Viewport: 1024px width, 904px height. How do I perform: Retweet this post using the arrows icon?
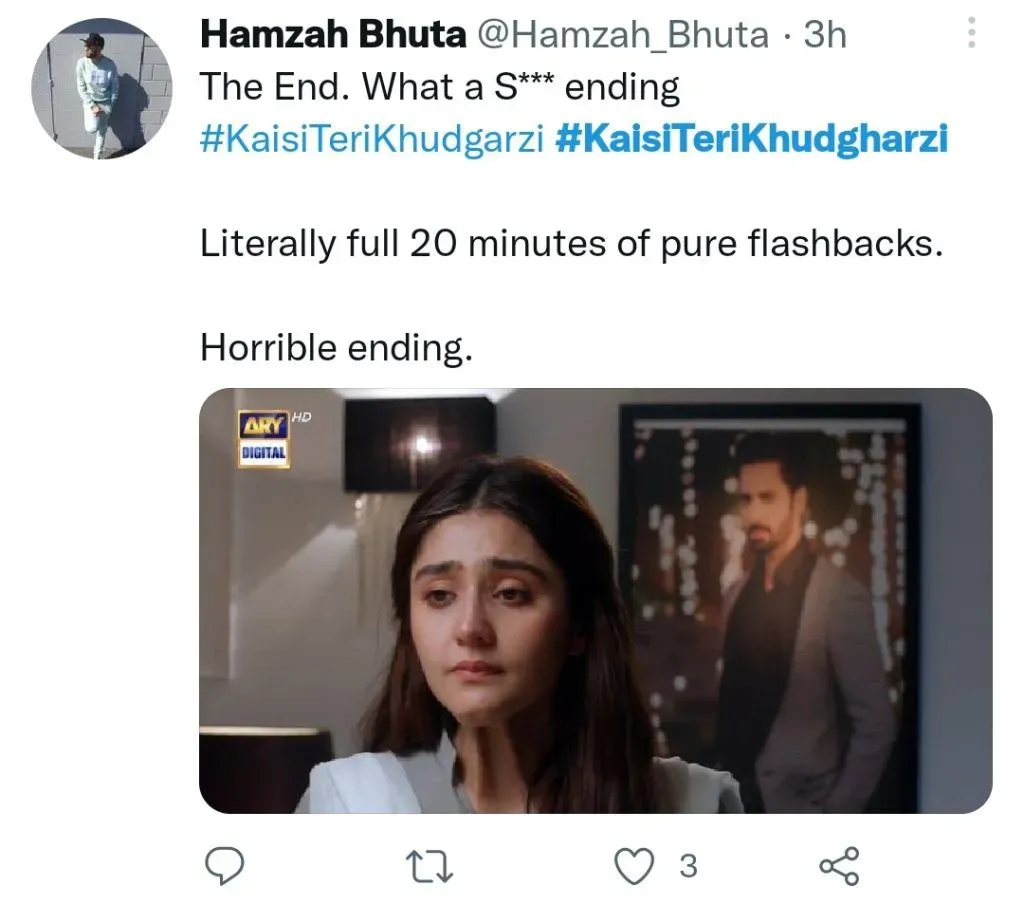(429, 866)
